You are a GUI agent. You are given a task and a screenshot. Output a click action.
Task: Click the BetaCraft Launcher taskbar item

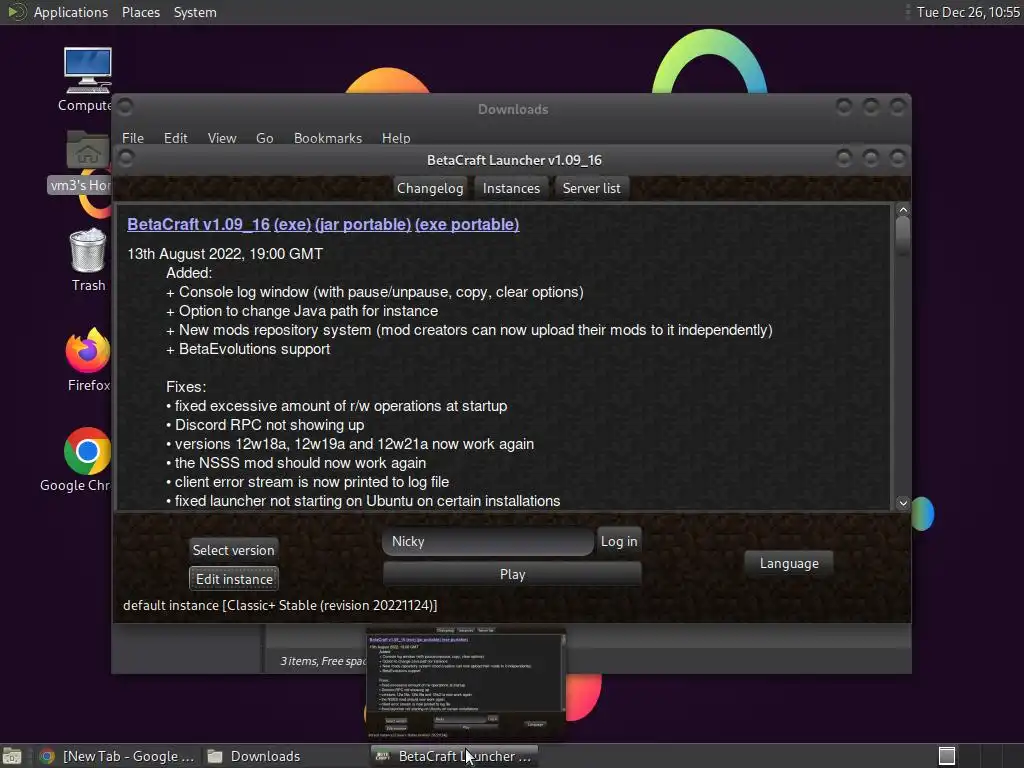454,756
